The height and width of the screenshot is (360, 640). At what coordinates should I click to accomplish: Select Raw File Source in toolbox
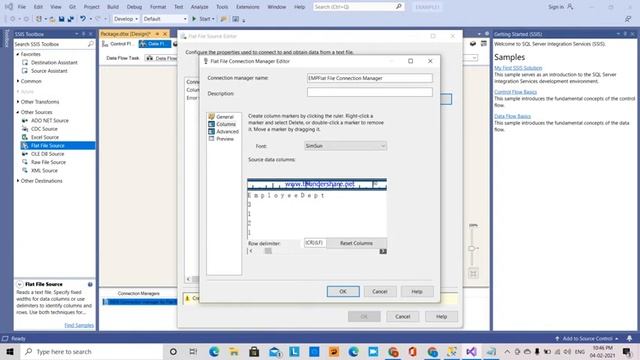click(x=48, y=162)
